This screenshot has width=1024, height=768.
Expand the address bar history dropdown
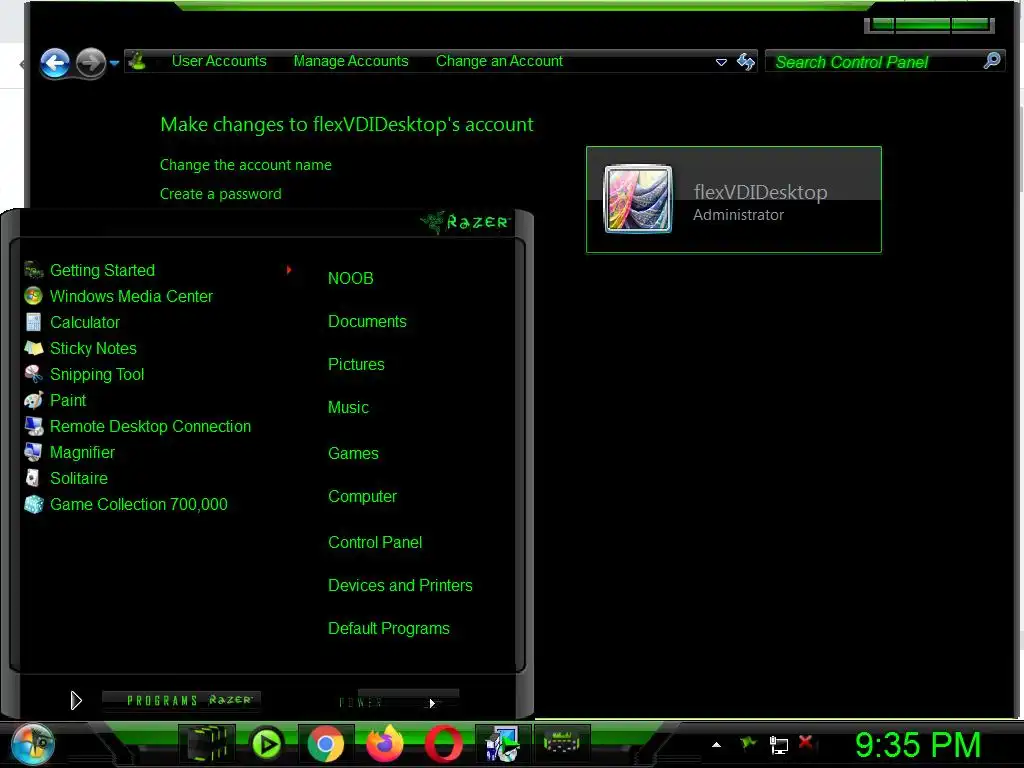click(721, 63)
